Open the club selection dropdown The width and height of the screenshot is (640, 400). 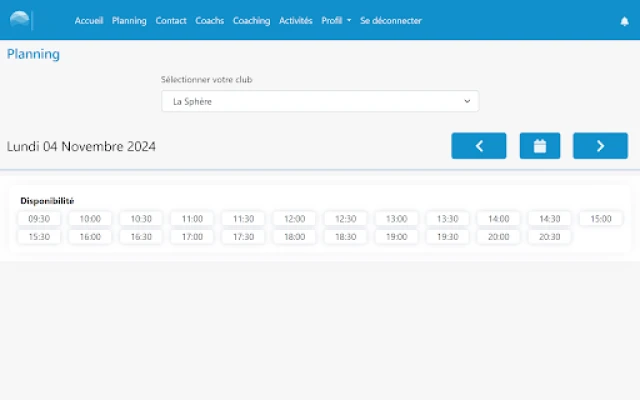[x=320, y=101]
